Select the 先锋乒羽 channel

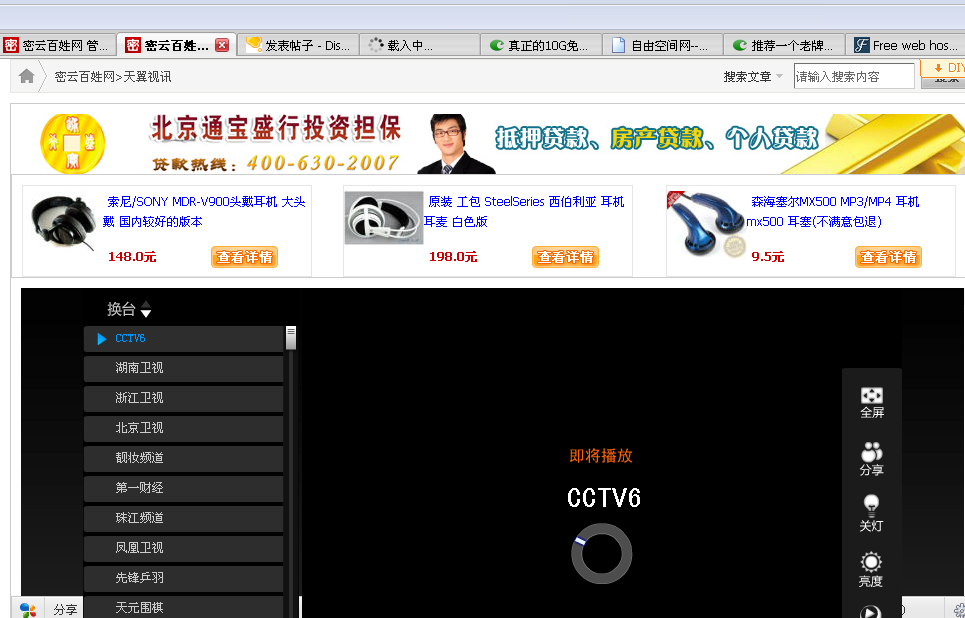[x=183, y=578]
